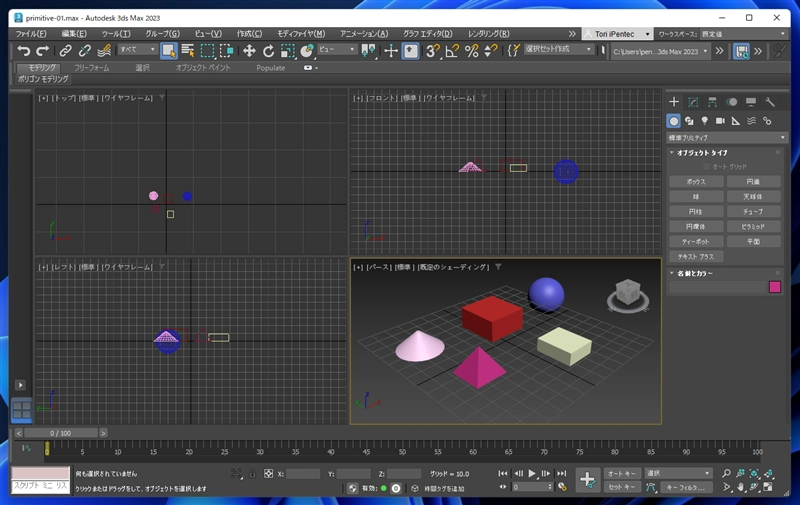Select the Unlink Selection icon

point(85,50)
